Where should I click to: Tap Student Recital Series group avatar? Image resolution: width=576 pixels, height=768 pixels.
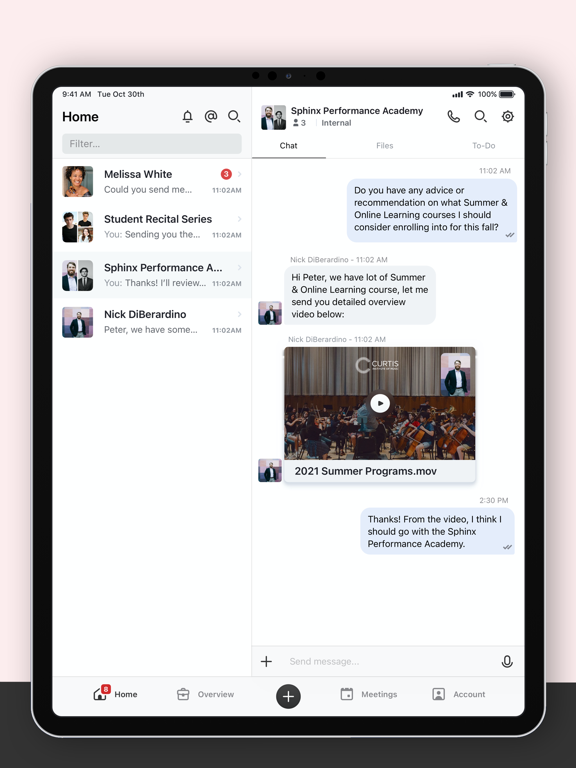(x=77, y=227)
